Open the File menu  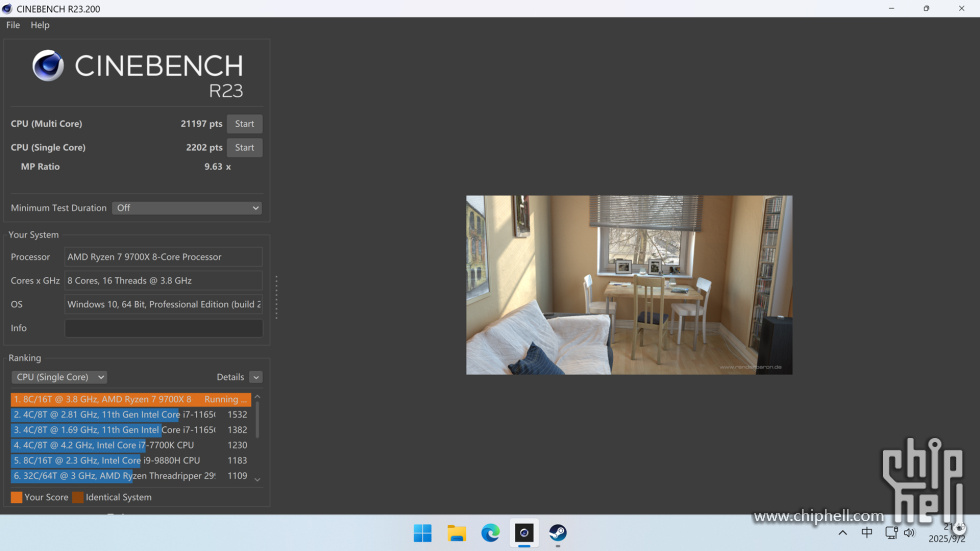point(13,25)
